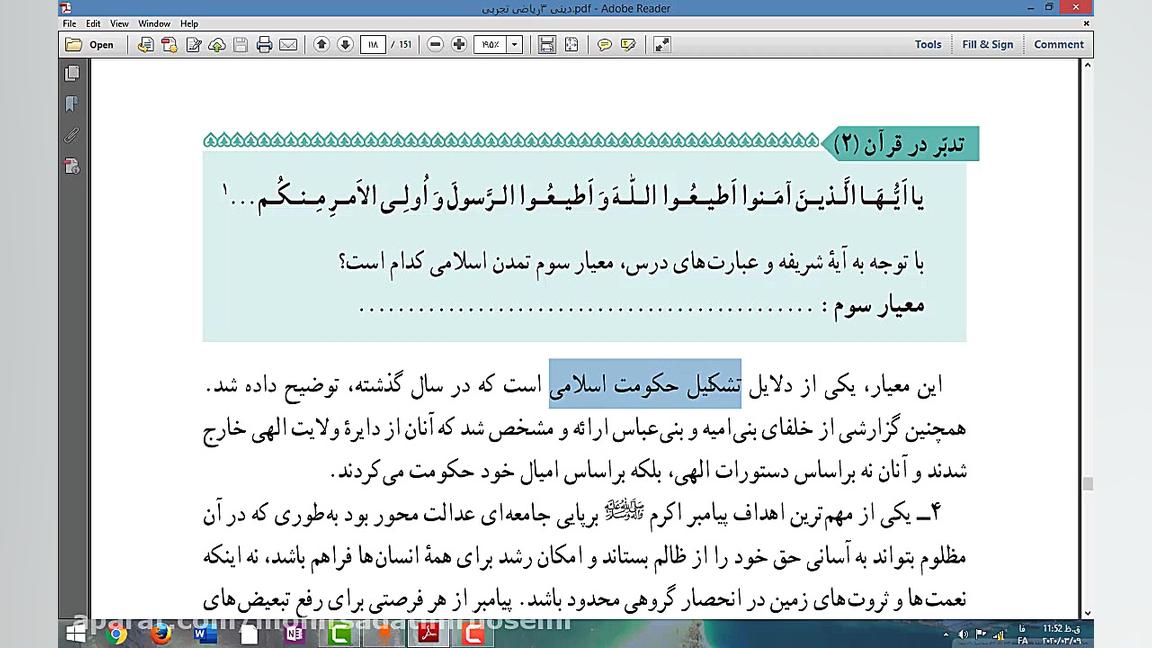Click scrollbar down arrow

[1087, 613]
